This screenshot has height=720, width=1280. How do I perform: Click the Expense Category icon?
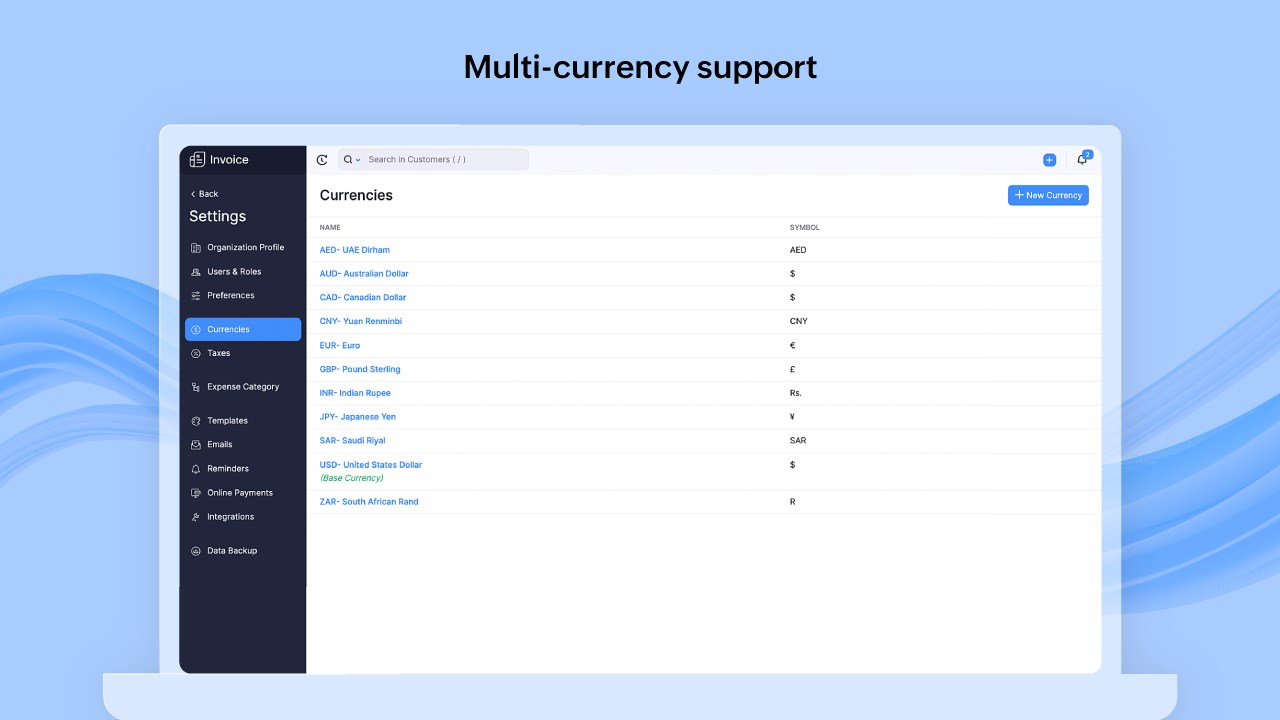[x=196, y=387]
